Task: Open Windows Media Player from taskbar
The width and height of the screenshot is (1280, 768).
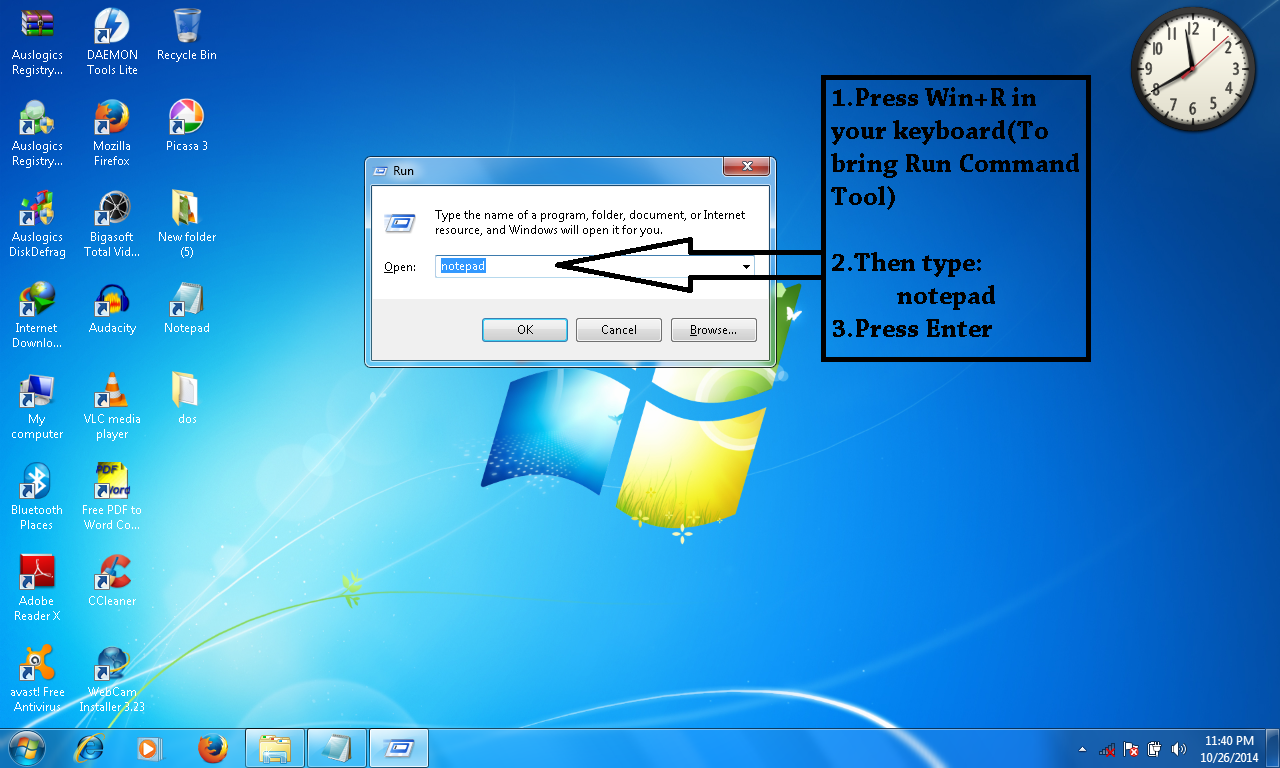Action: [x=150, y=748]
